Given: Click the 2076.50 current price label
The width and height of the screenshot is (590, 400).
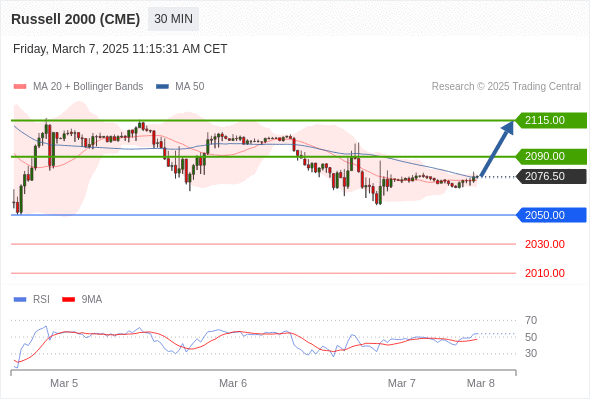Looking at the screenshot, I should tap(551, 176).
